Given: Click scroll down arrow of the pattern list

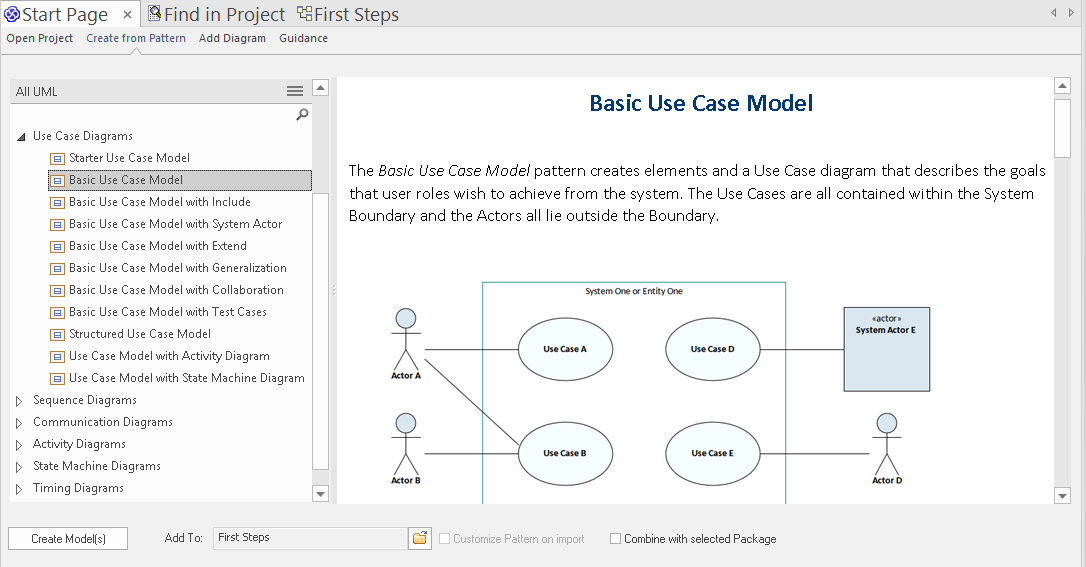Looking at the screenshot, I should (320, 494).
